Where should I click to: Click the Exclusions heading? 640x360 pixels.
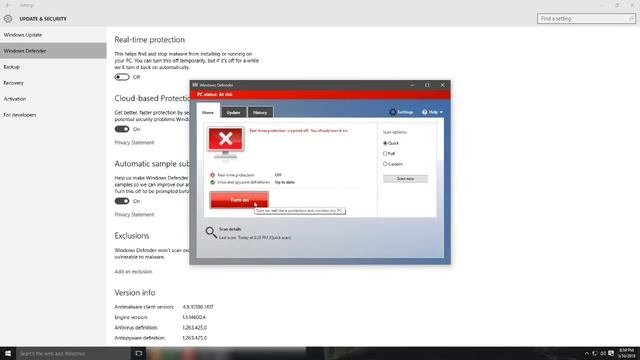coord(132,236)
